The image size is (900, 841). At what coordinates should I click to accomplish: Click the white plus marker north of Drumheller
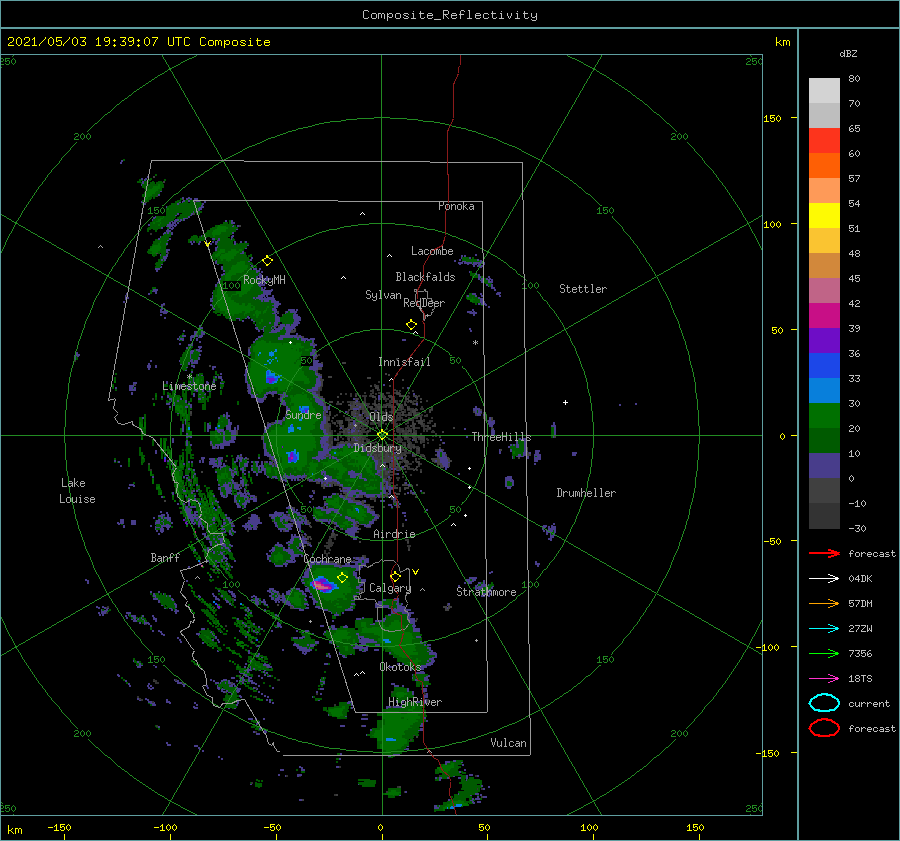565,402
